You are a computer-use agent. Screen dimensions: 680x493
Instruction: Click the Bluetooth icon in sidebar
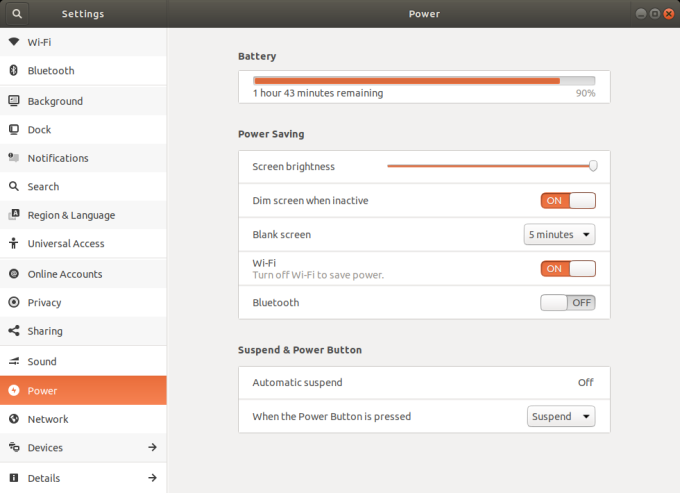pyautogui.click(x=14, y=71)
